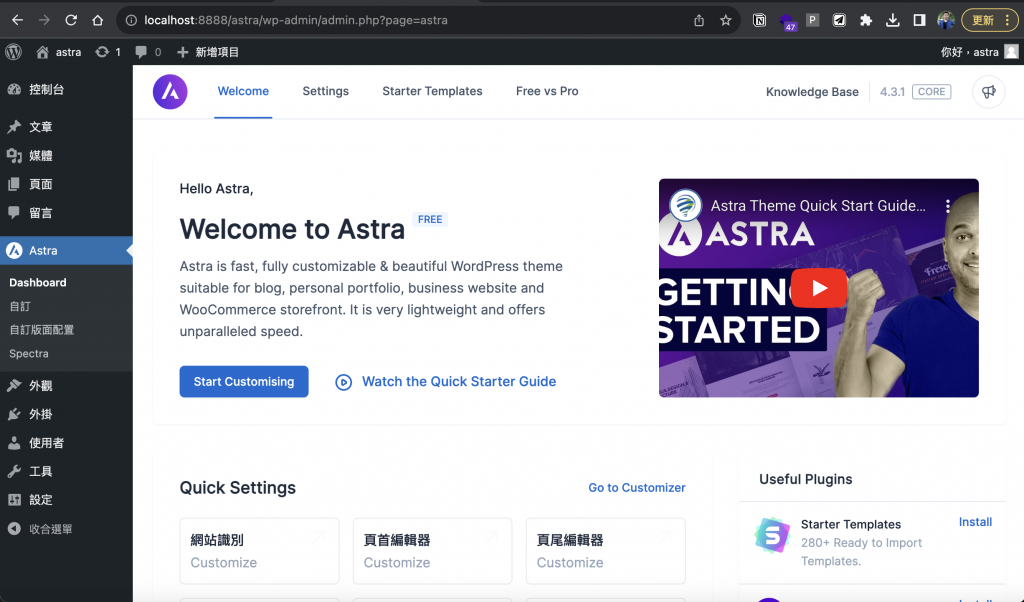Open the megaphone what's new icon
Image resolution: width=1024 pixels, height=602 pixels.
[989, 91]
